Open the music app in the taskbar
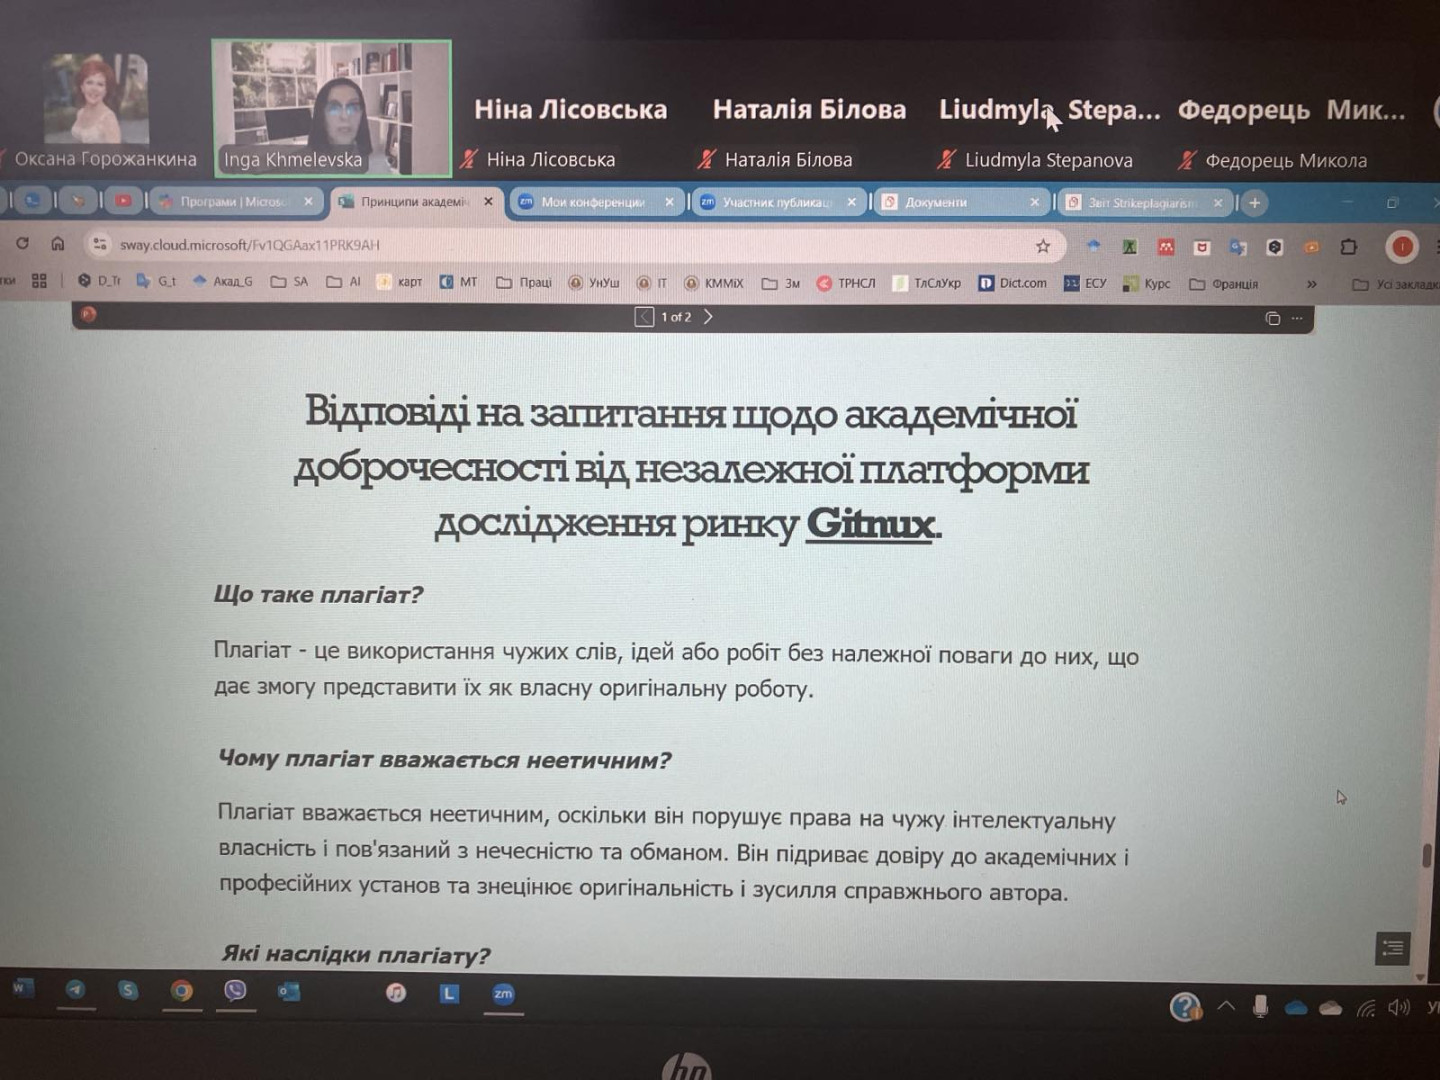This screenshot has height=1080, width=1440. pos(396,992)
